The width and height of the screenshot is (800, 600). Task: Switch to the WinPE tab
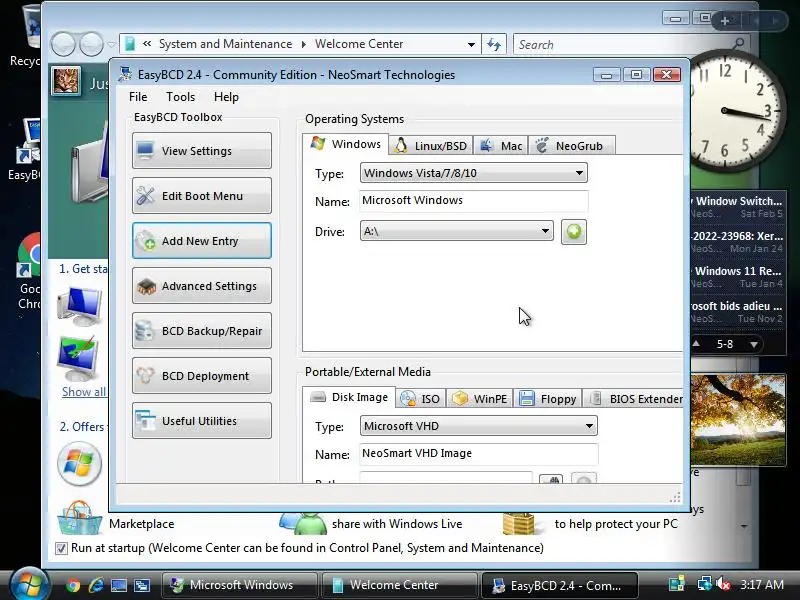point(480,399)
